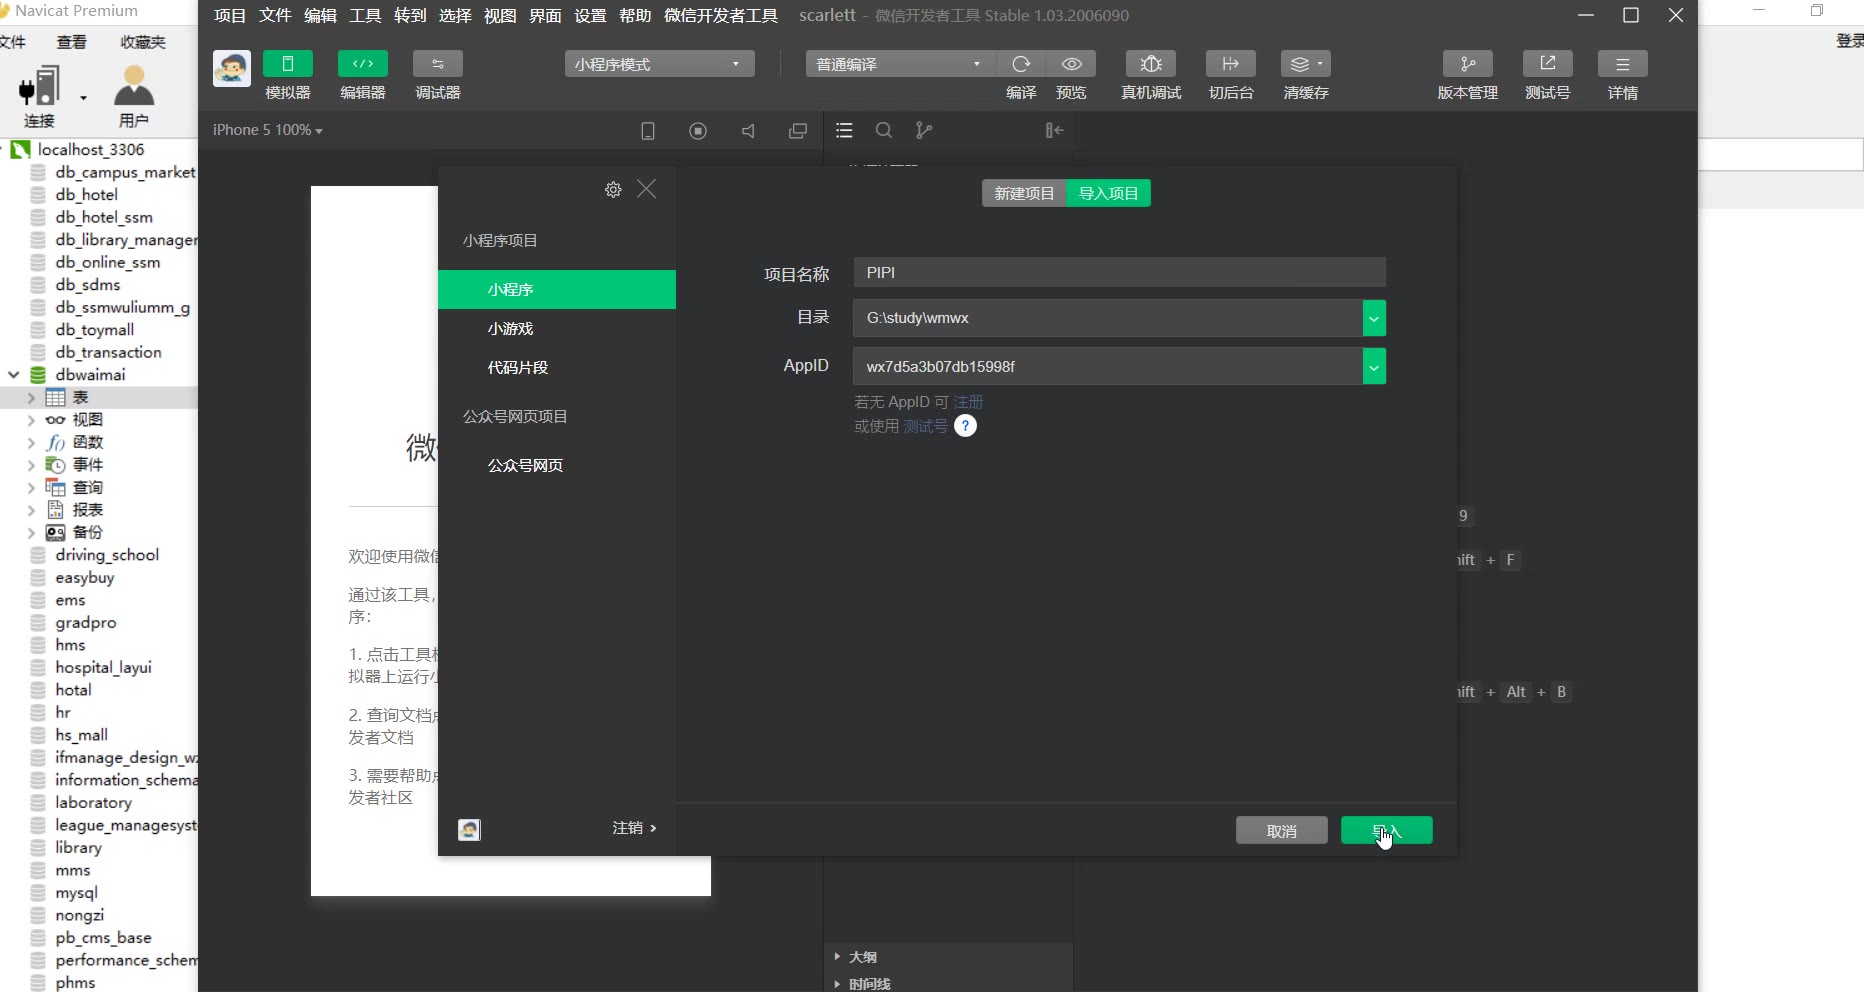Select db_hotel in Navicat tree
Viewport: 1864px width, 992px height.
[86, 195]
